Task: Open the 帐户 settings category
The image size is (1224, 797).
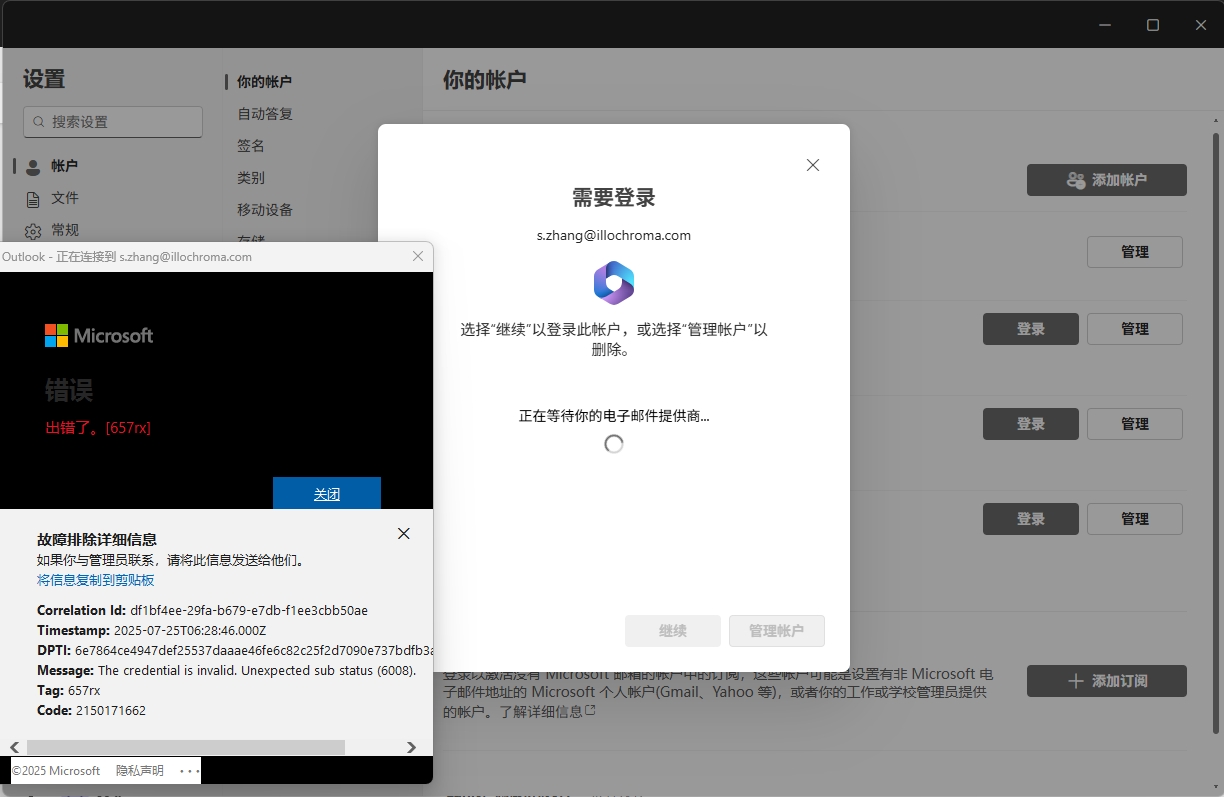Action: [x=64, y=166]
